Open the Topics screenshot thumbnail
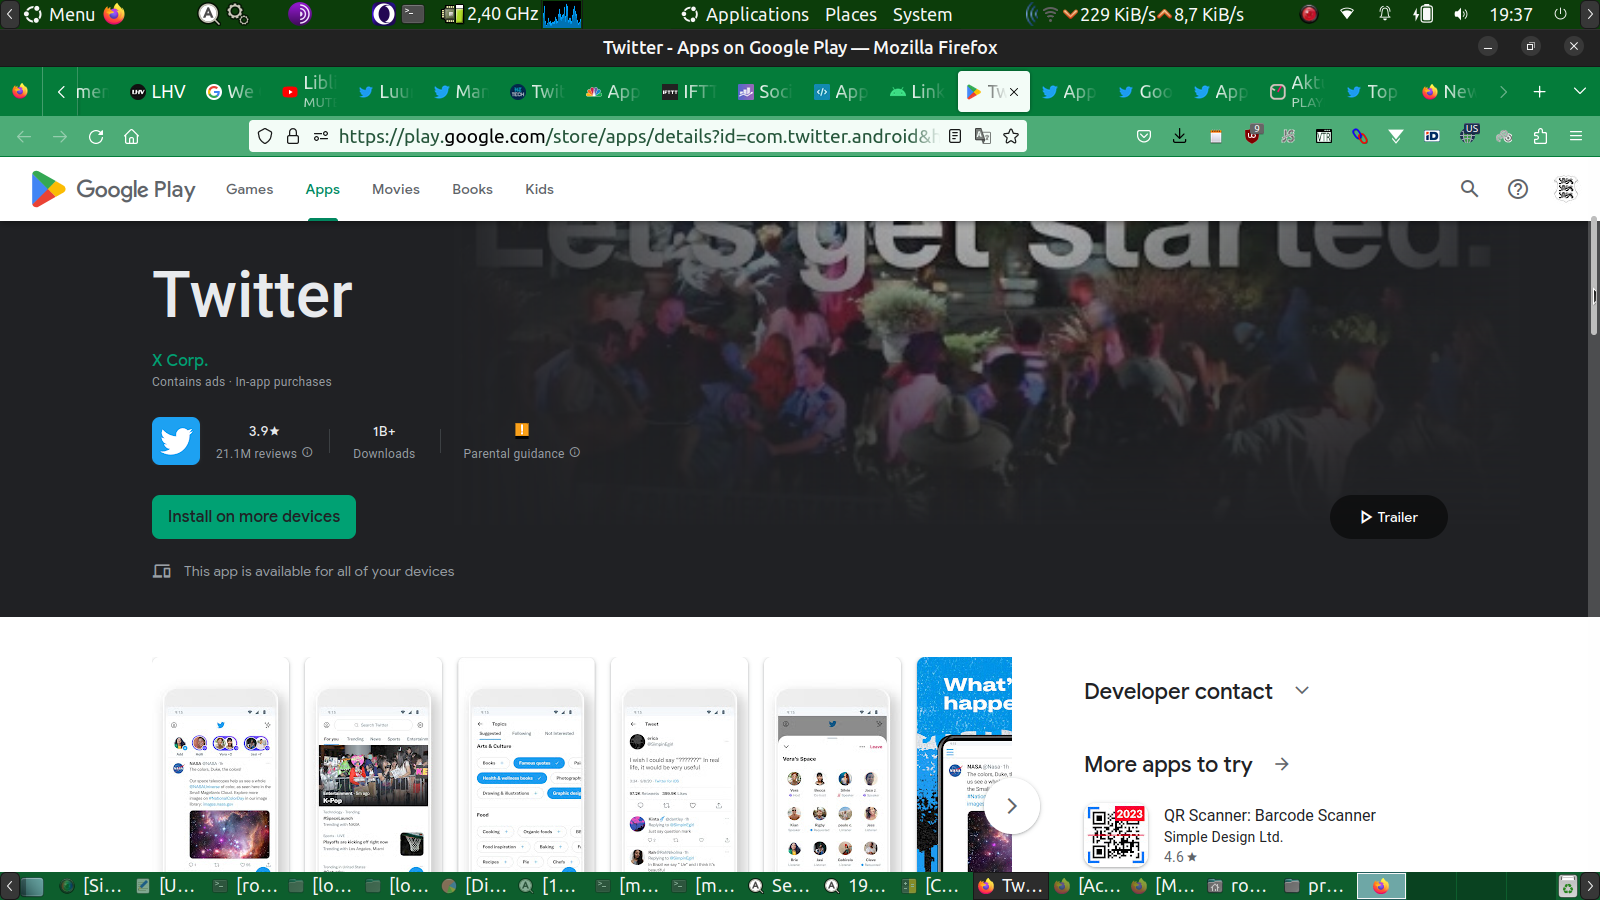1600x900 pixels. tap(526, 765)
